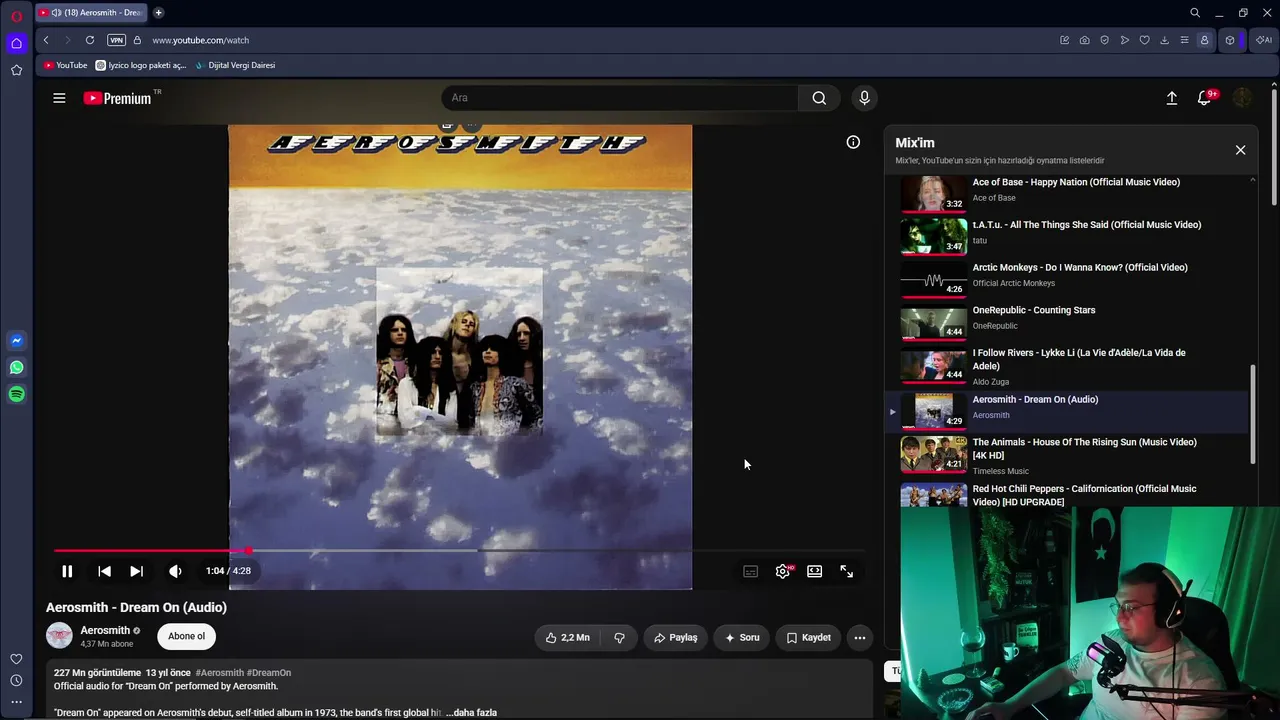
Task: Switch the player to theater mode
Action: (815, 571)
